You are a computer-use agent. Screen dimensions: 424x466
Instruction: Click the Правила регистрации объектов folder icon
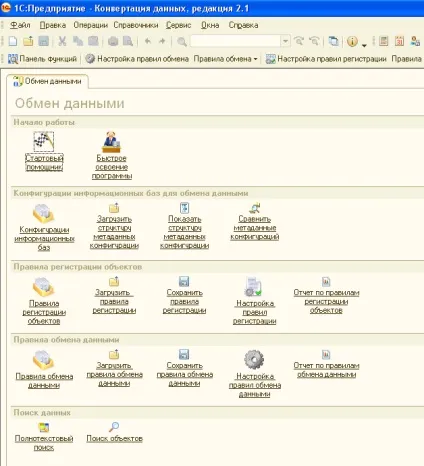[43, 287]
